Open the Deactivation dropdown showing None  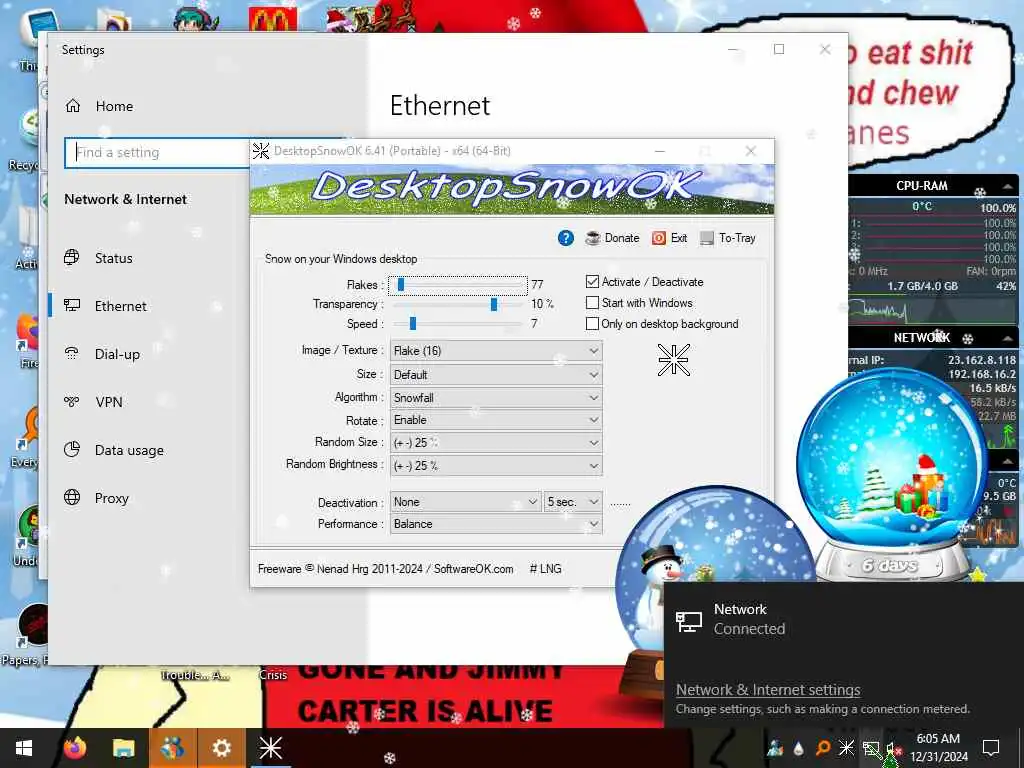(466, 502)
